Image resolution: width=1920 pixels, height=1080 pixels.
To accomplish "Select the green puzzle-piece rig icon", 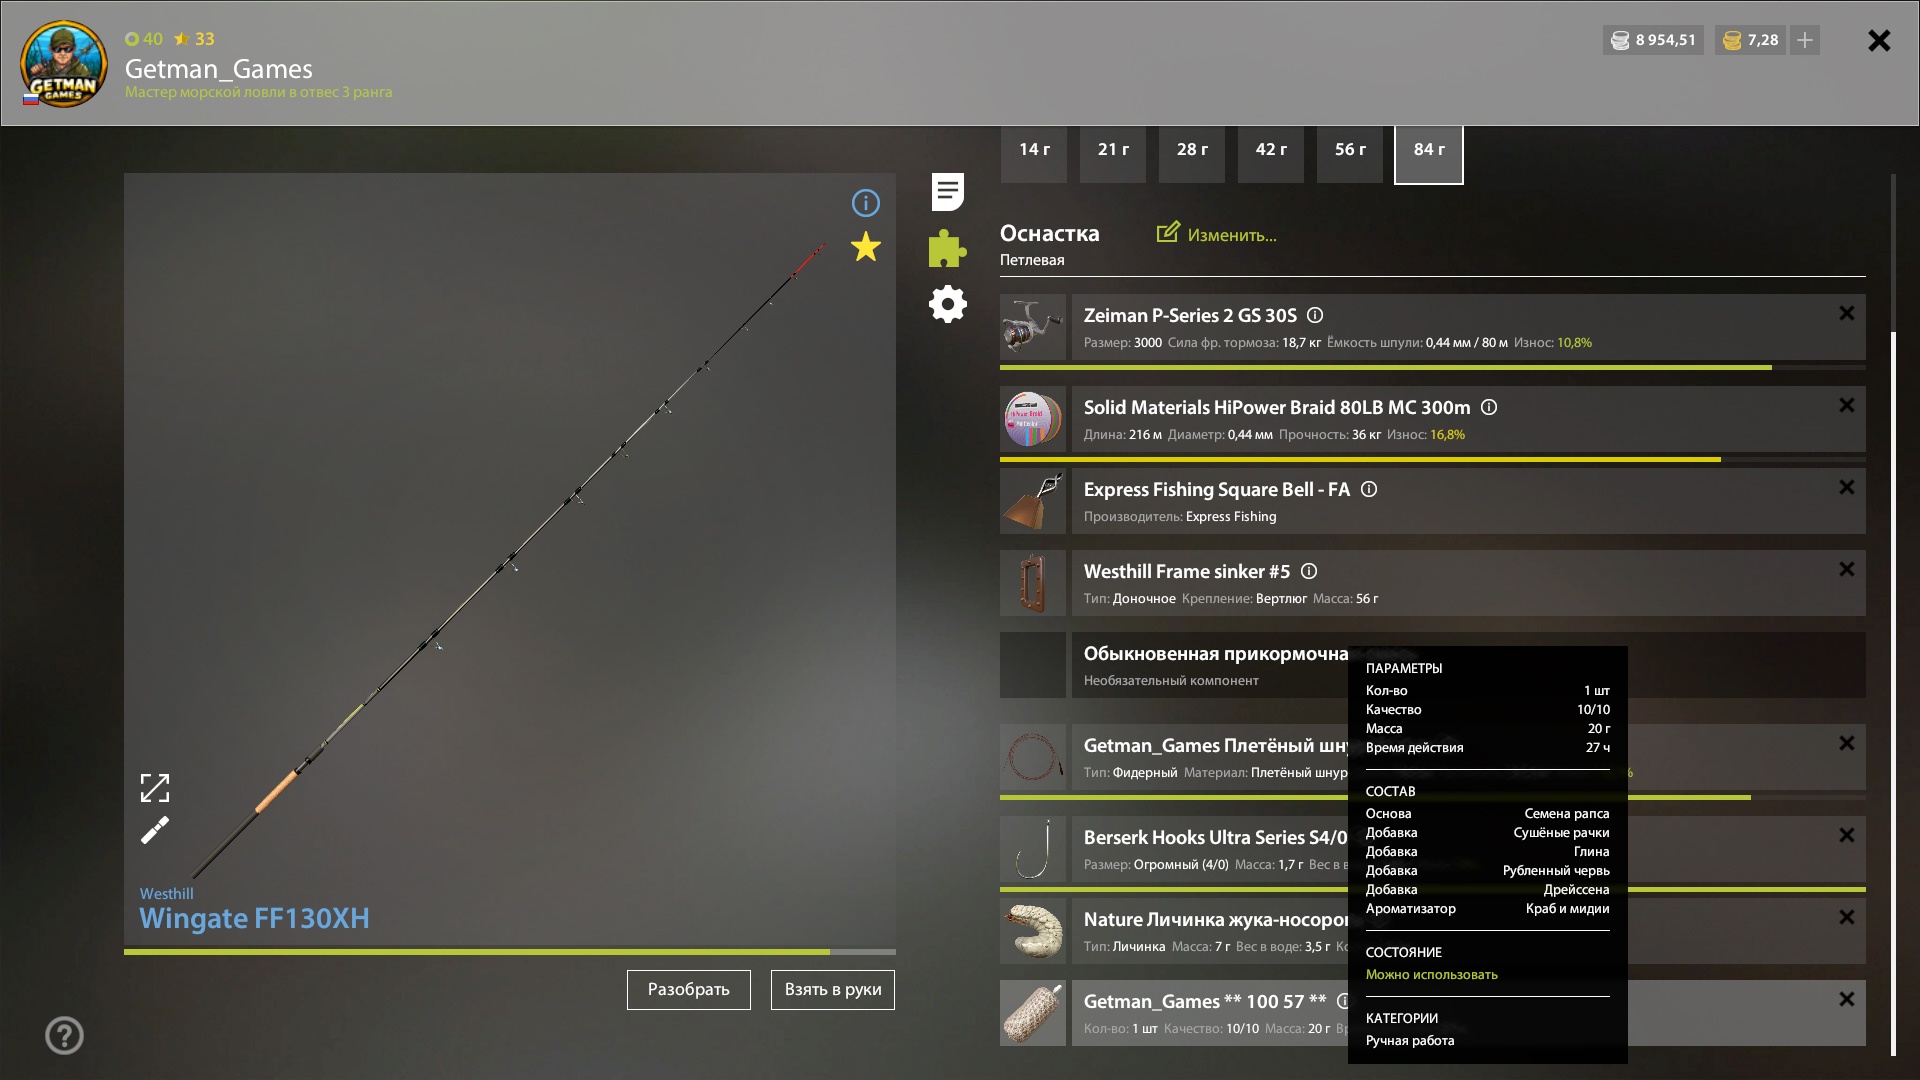I will (x=947, y=248).
